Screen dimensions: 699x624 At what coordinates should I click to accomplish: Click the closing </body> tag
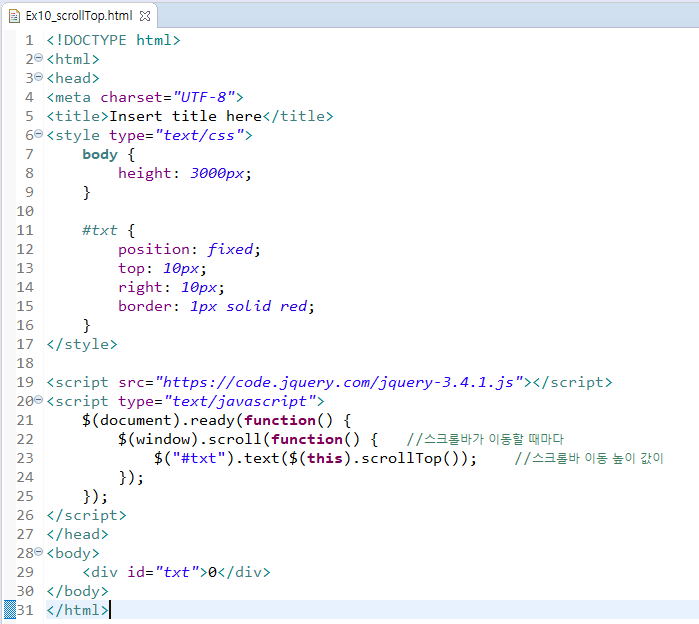[x=78, y=591]
